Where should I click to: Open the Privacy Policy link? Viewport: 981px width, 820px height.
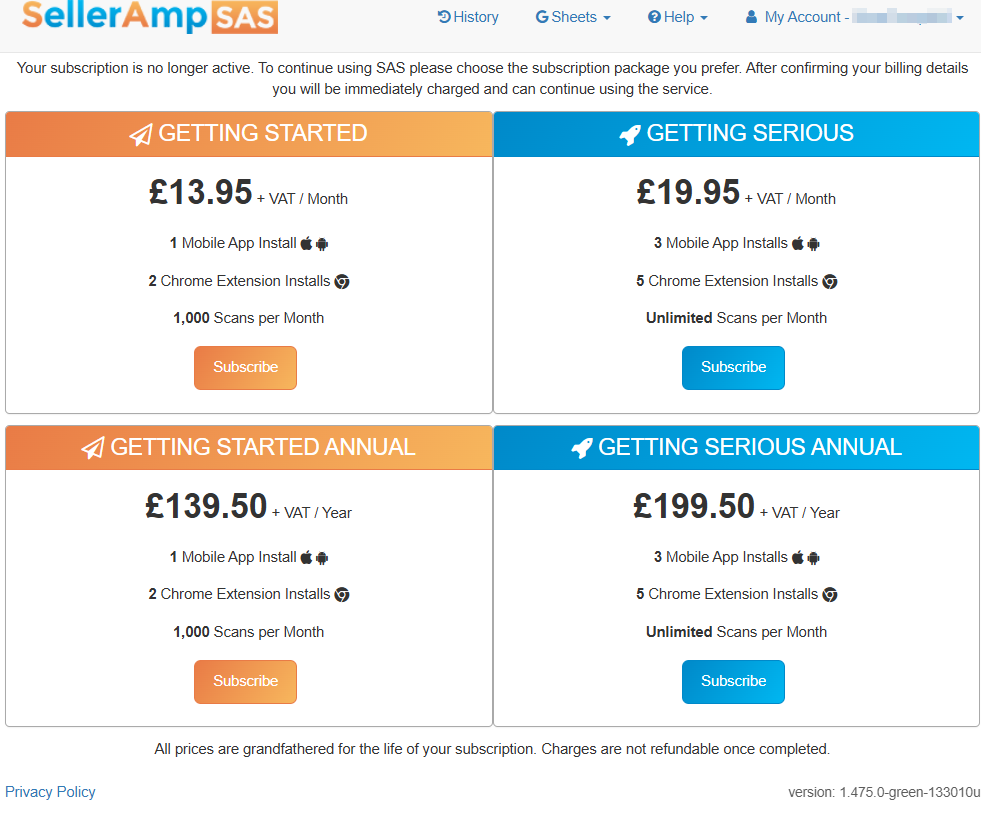tap(50, 791)
